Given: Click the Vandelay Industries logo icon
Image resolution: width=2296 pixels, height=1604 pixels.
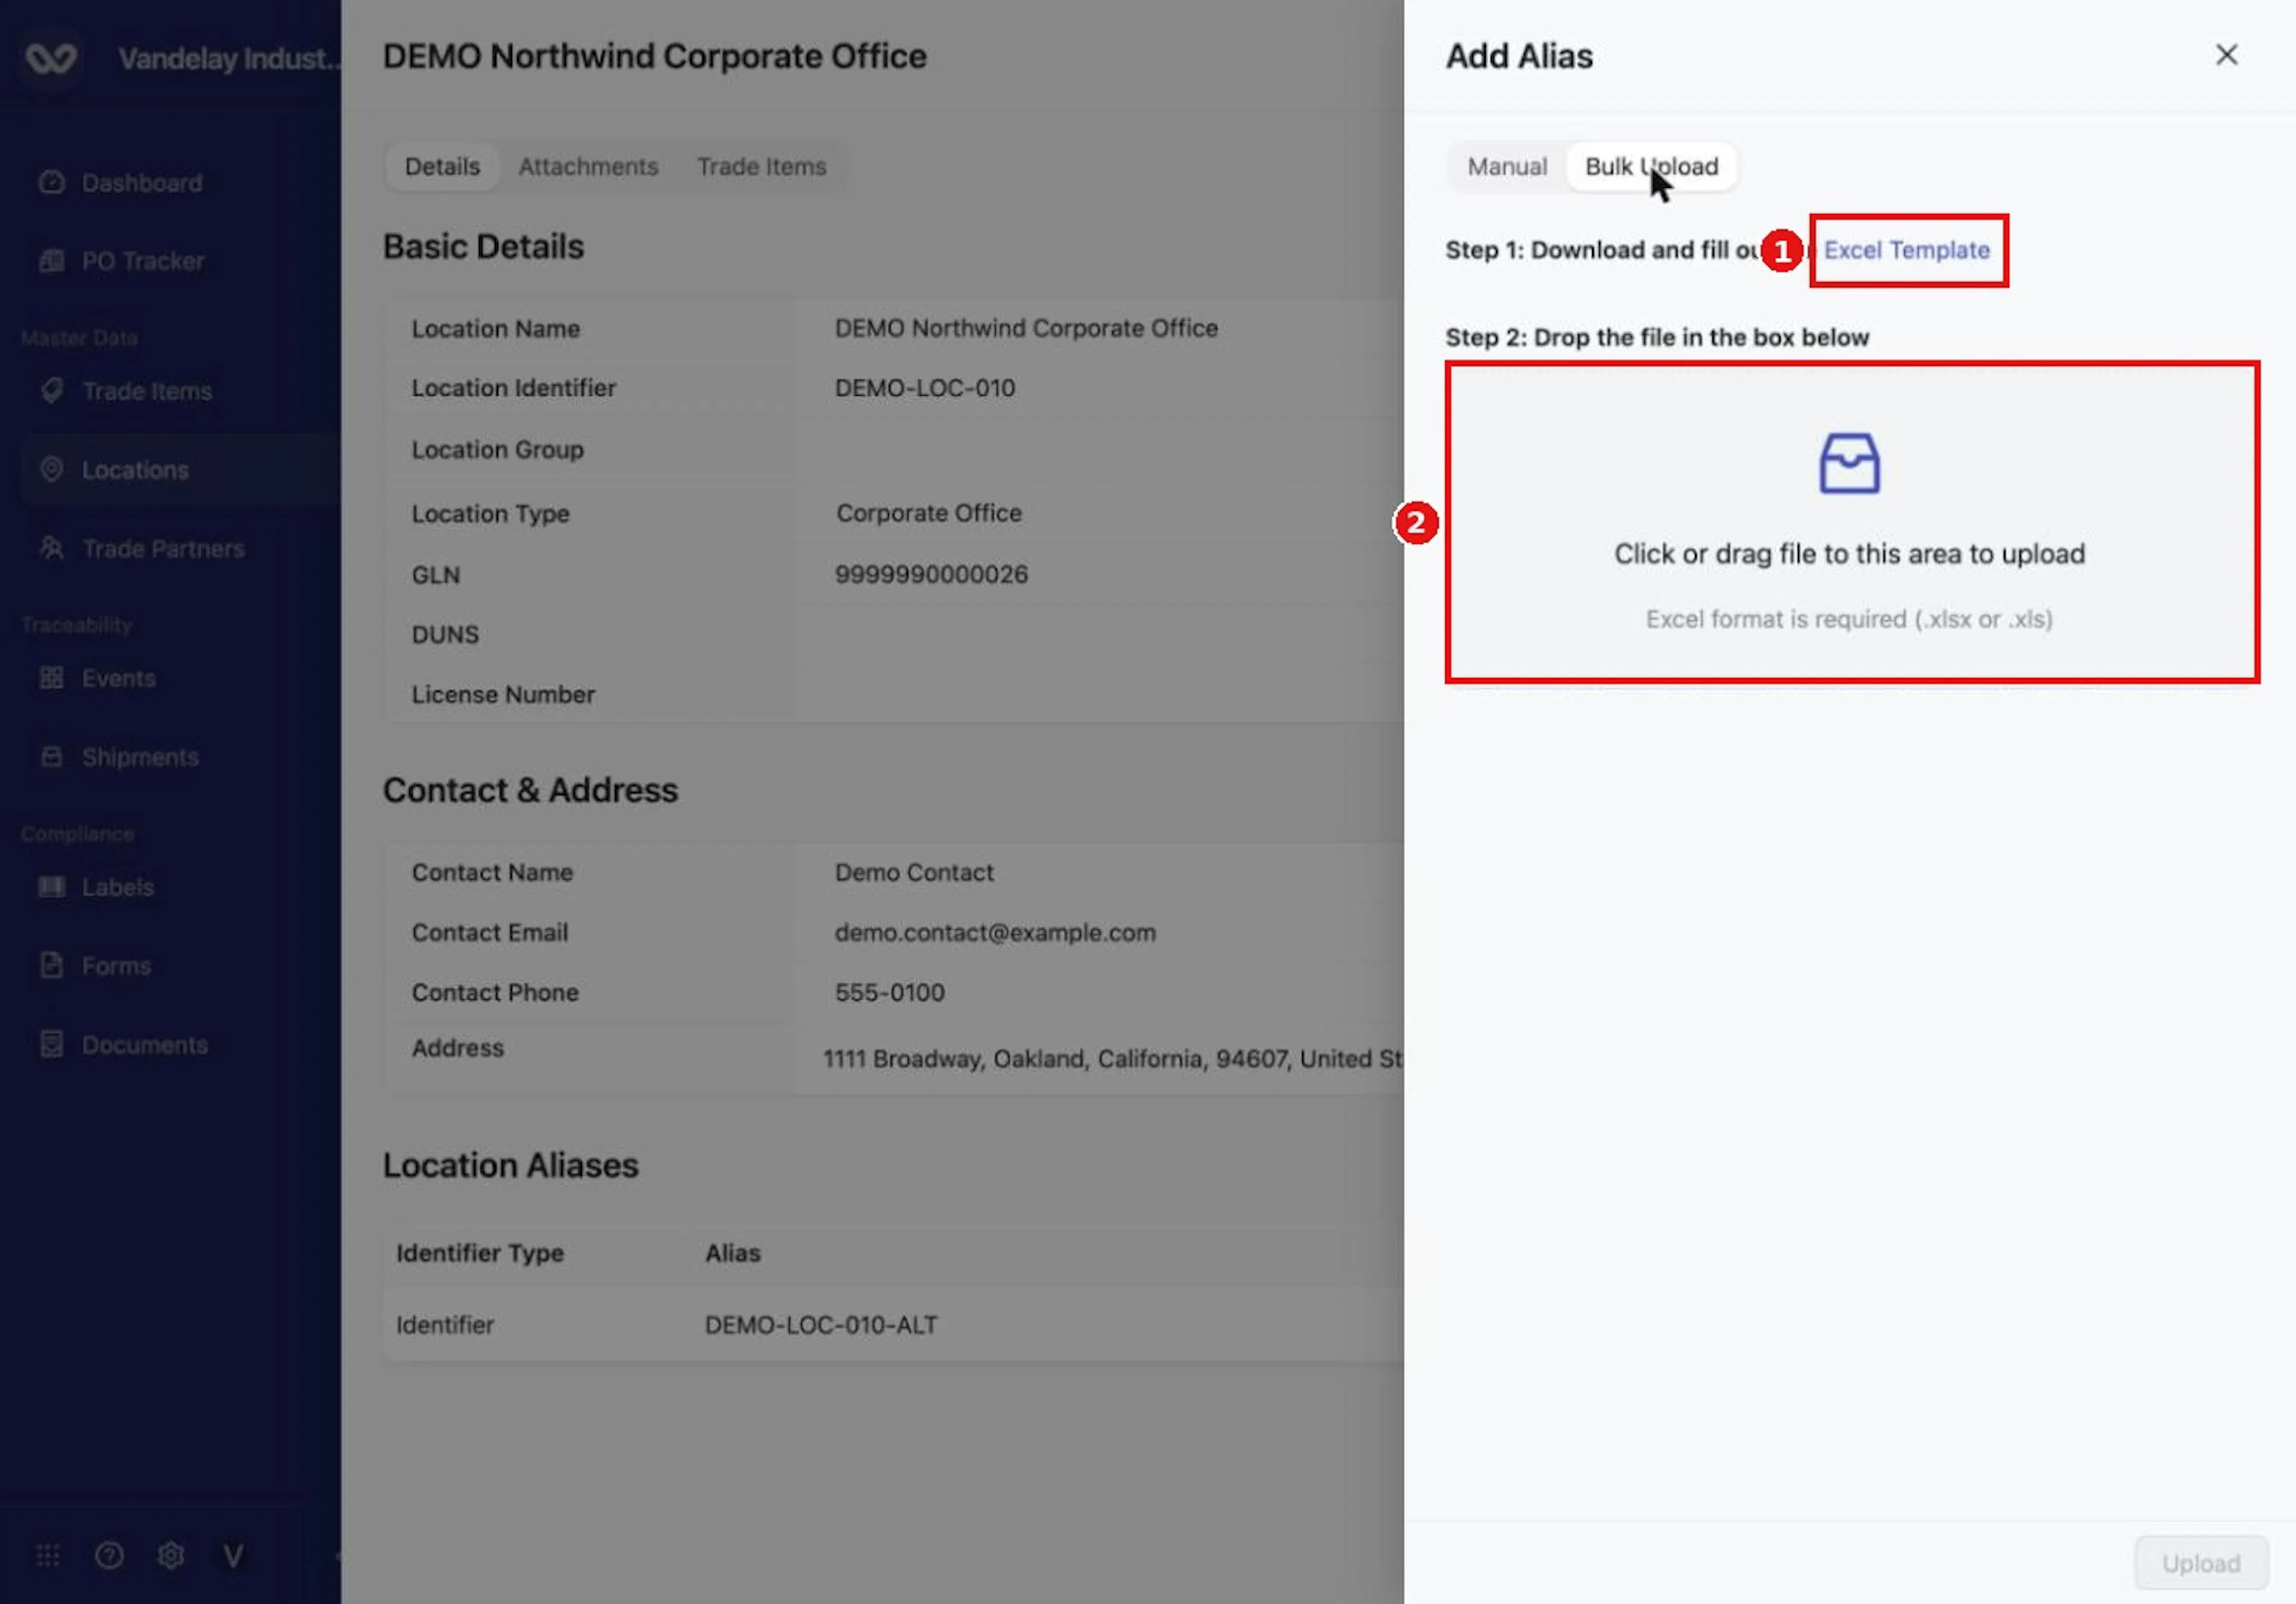Looking at the screenshot, I should point(50,58).
